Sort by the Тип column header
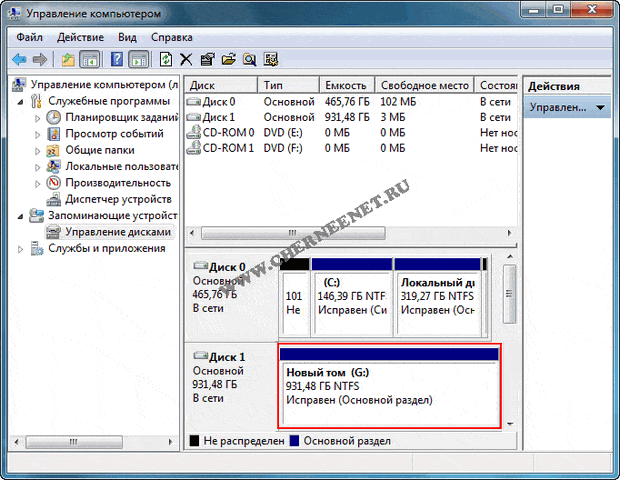Viewport: 620px width, 480px height. click(x=288, y=85)
